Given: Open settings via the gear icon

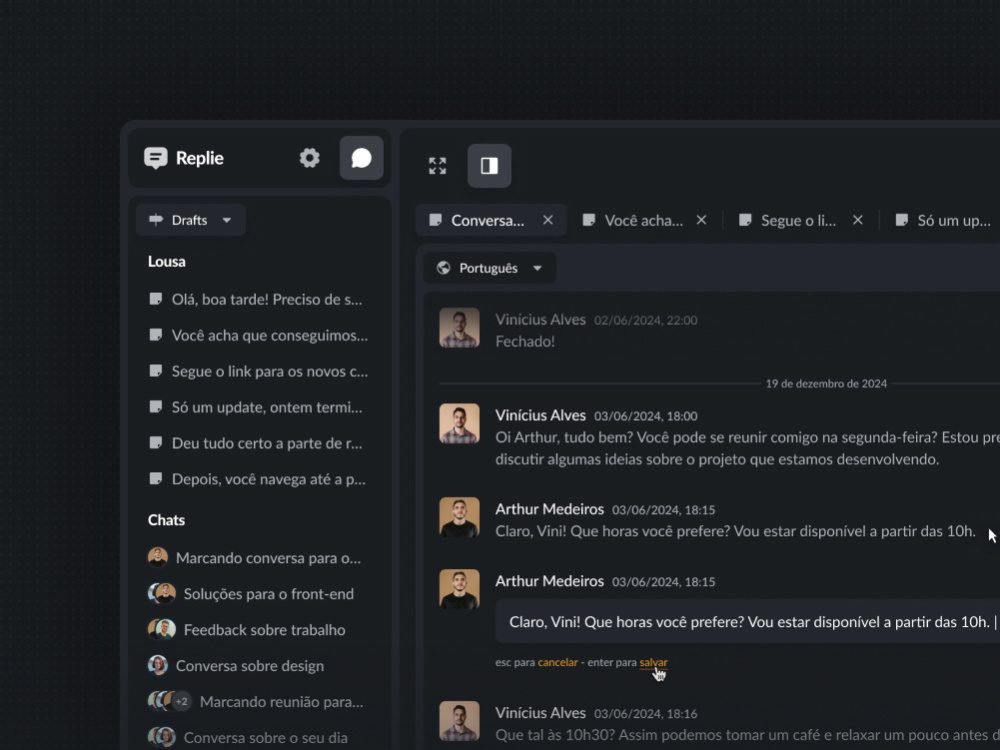Looking at the screenshot, I should [309, 158].
